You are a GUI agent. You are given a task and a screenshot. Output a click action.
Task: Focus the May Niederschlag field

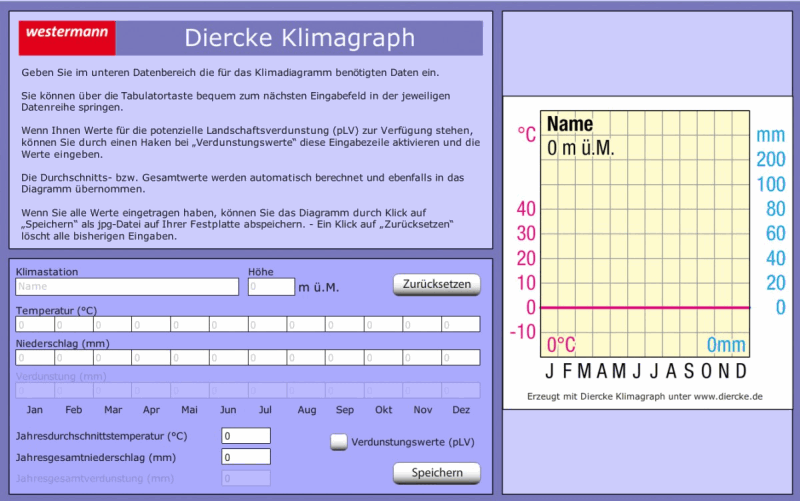[190, 358]
